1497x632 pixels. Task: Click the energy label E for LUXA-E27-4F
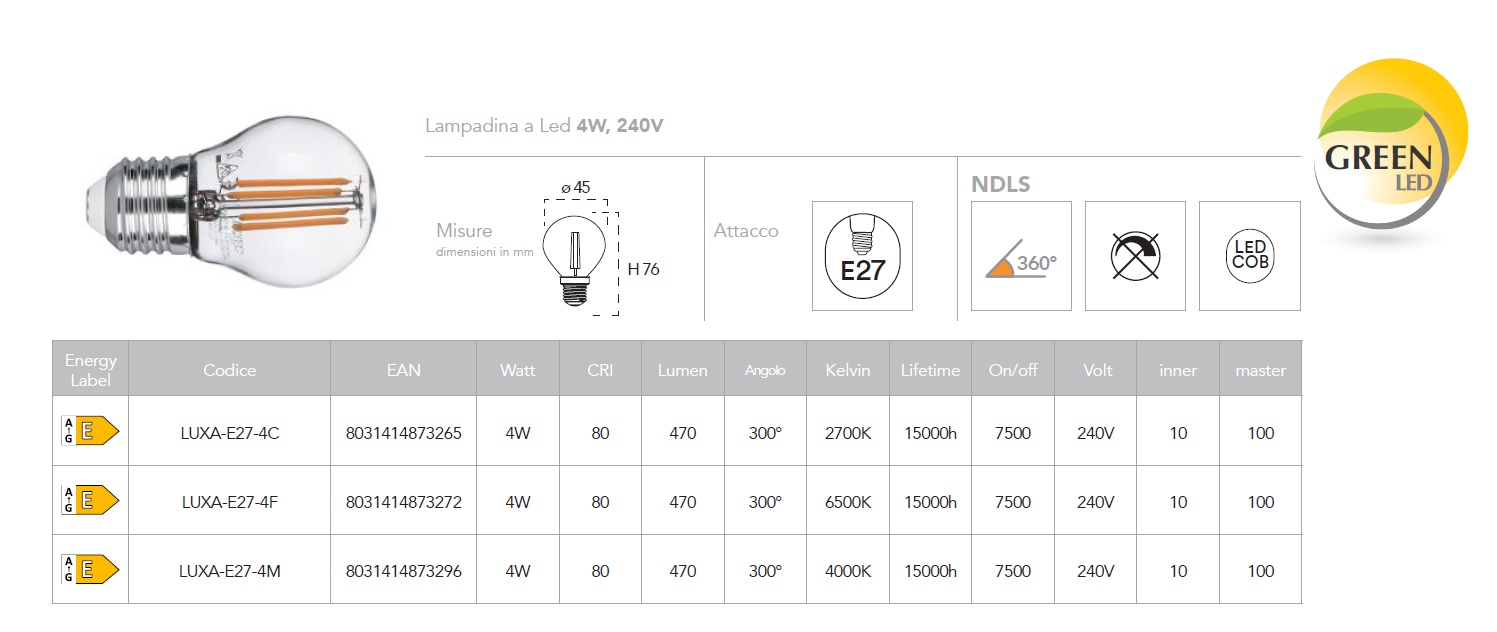point(91,500)
